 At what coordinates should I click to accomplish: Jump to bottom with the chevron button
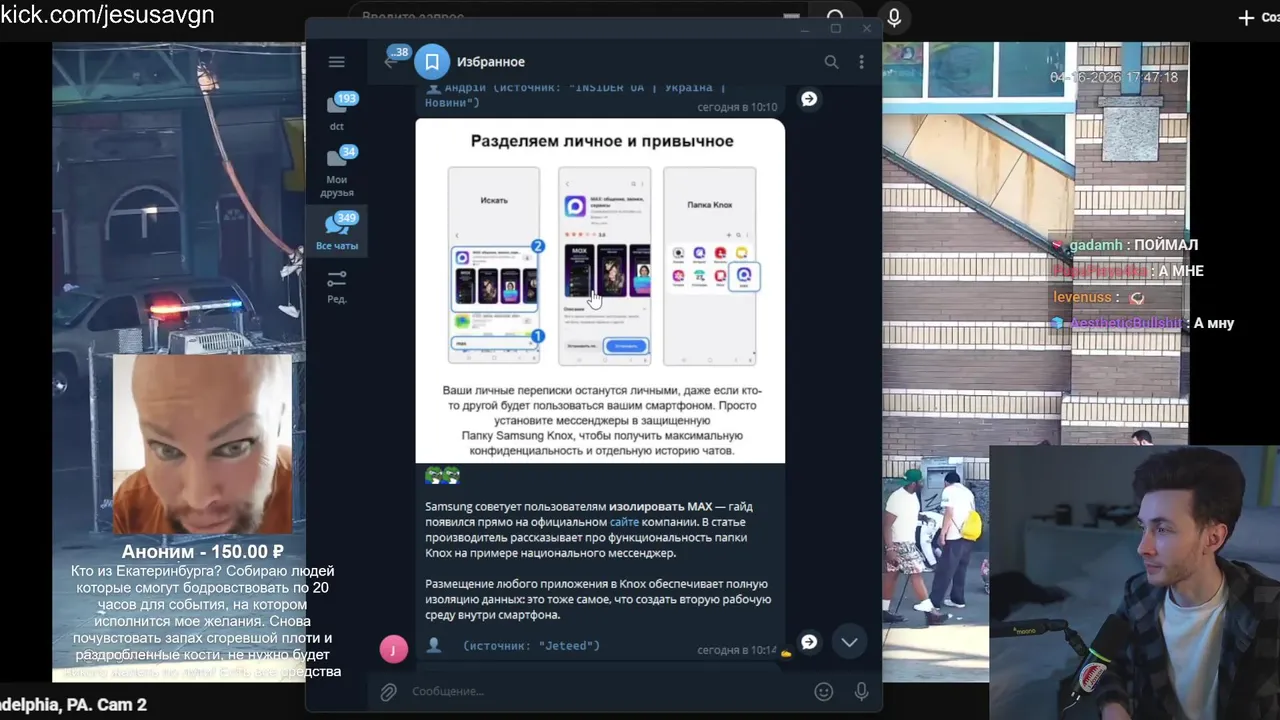849,642
